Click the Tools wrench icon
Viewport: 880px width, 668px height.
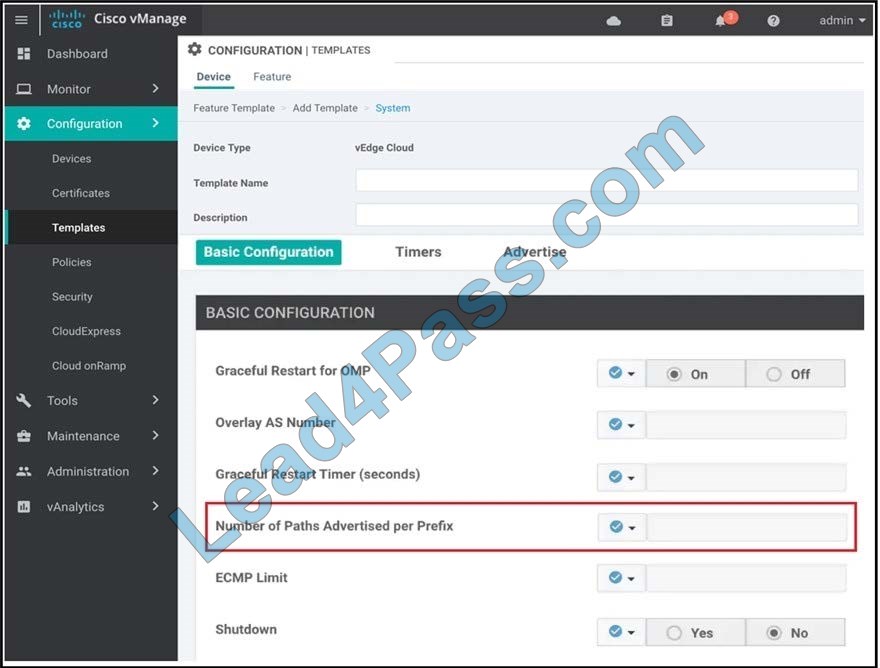click(24, 400)
